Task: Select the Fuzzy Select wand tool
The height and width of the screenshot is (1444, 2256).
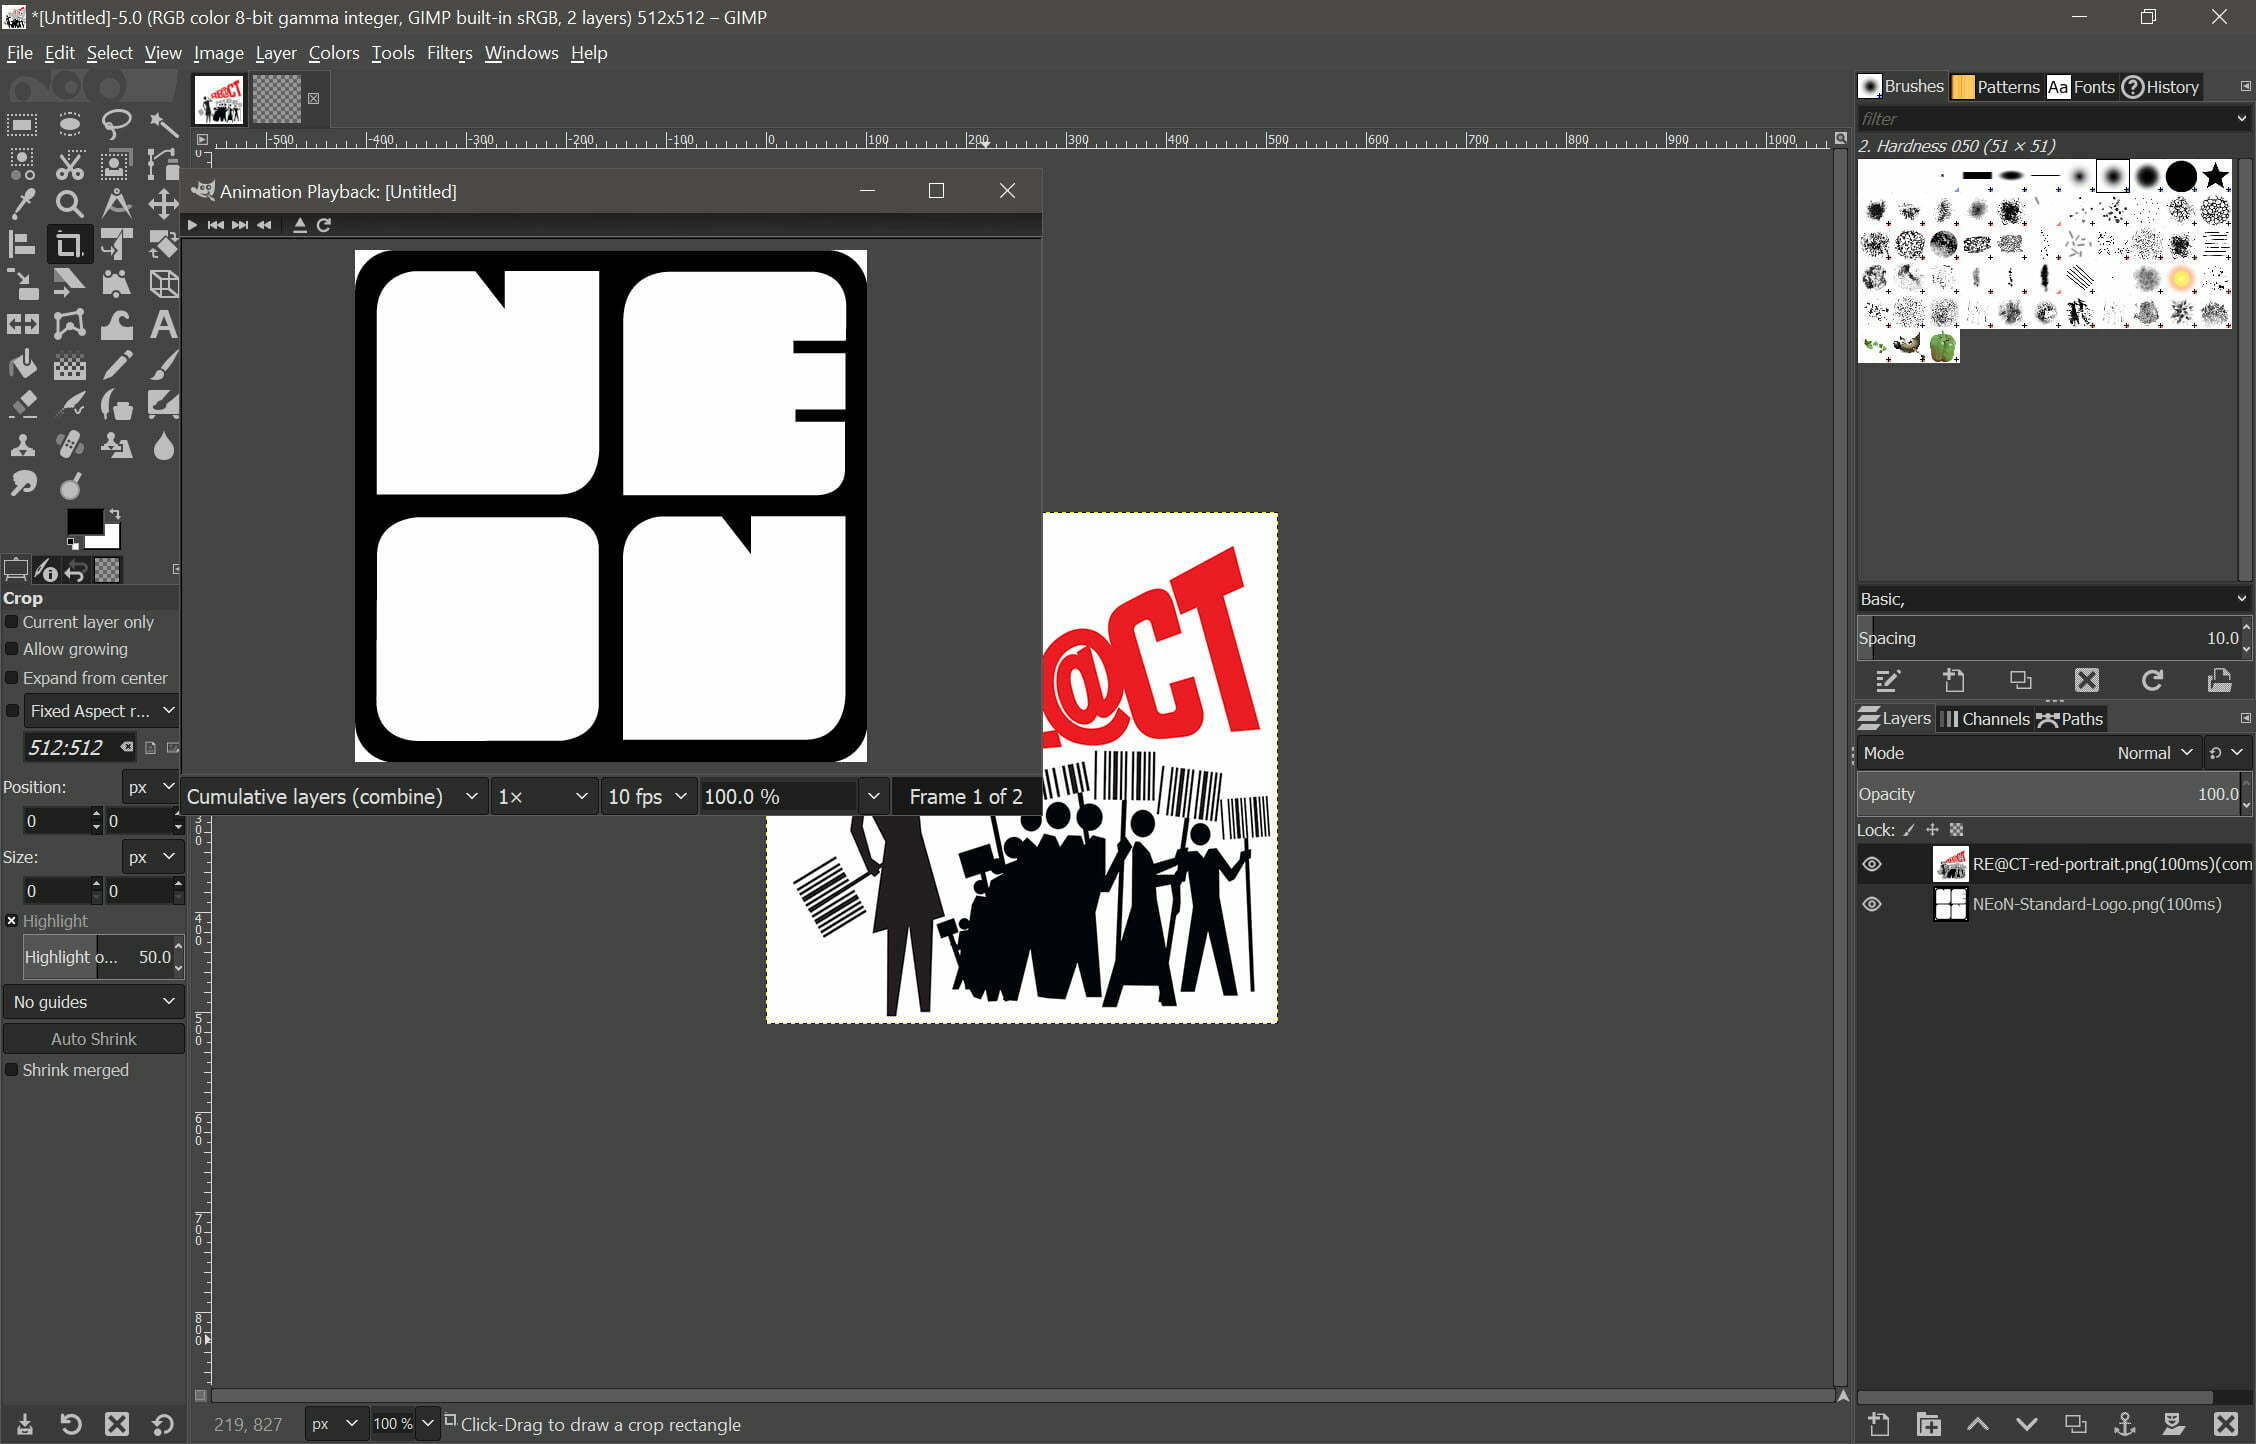Action: click(163, 124)
